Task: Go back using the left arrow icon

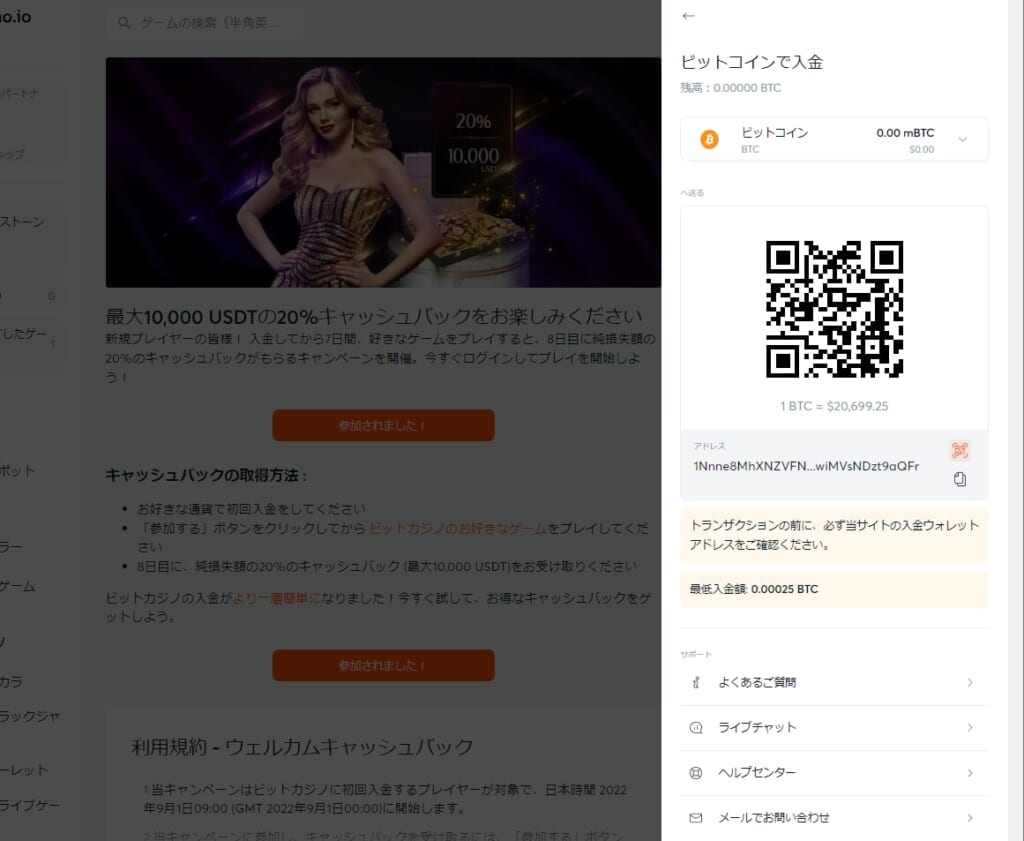Action: click(x=688, y=16)
